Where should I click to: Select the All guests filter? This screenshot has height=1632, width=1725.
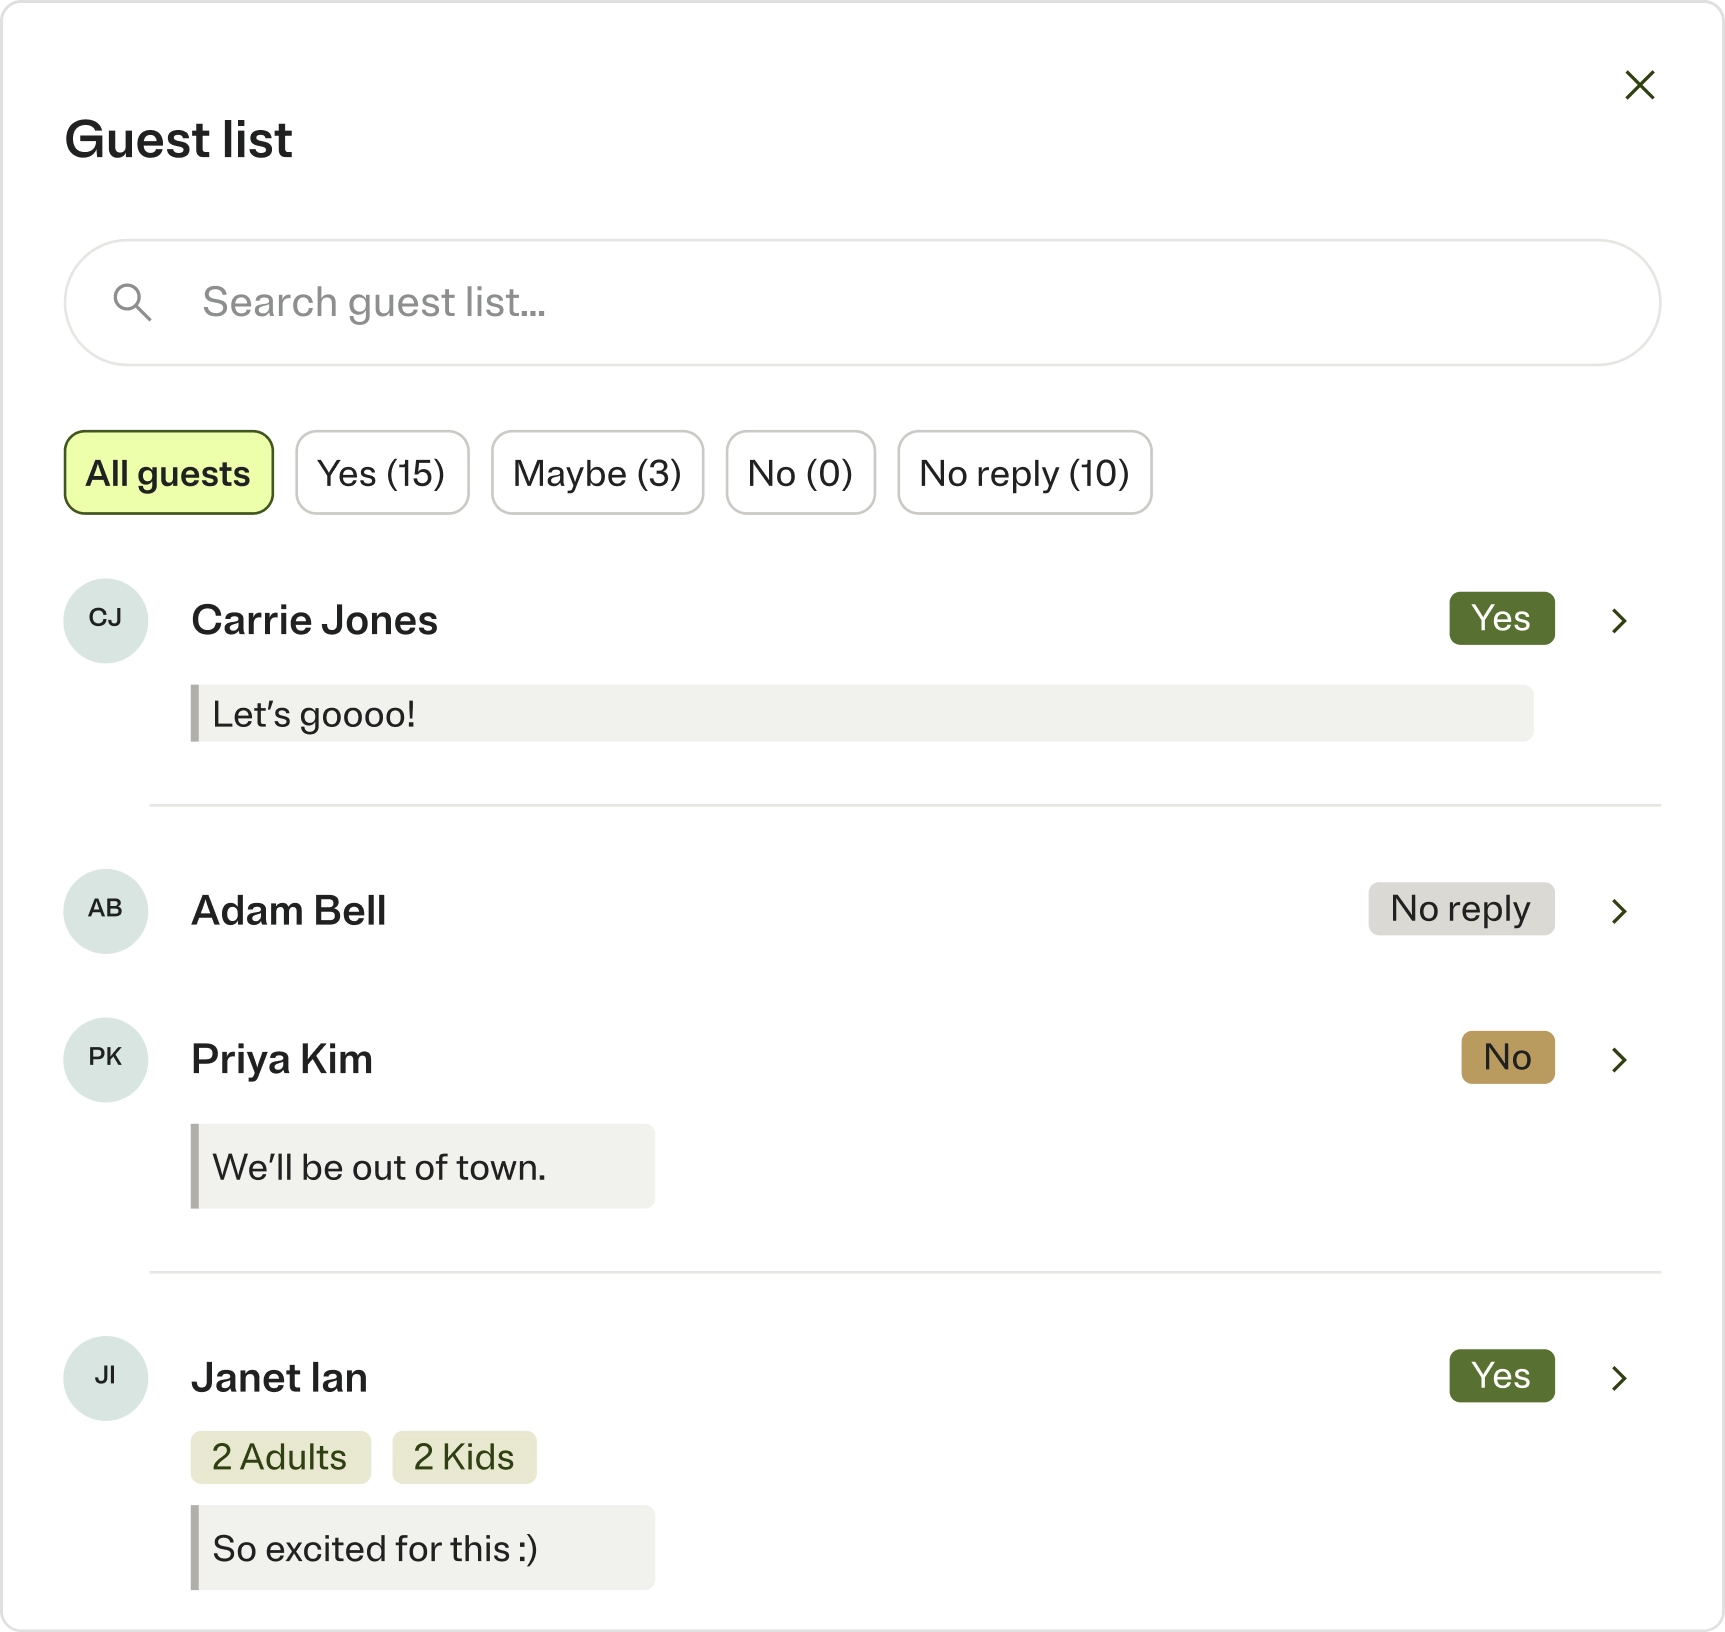click(169, 473)
